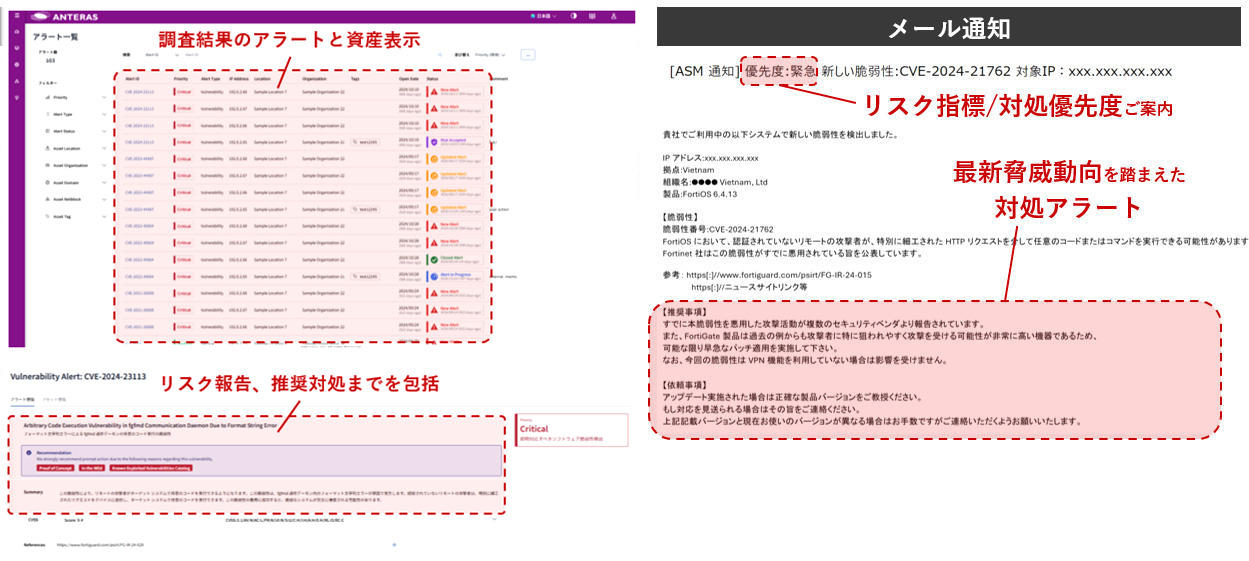Sort by the Status column header
The width and height of the screenshot is (1249, 561).
pyautogui.click(x=433, y=77)
